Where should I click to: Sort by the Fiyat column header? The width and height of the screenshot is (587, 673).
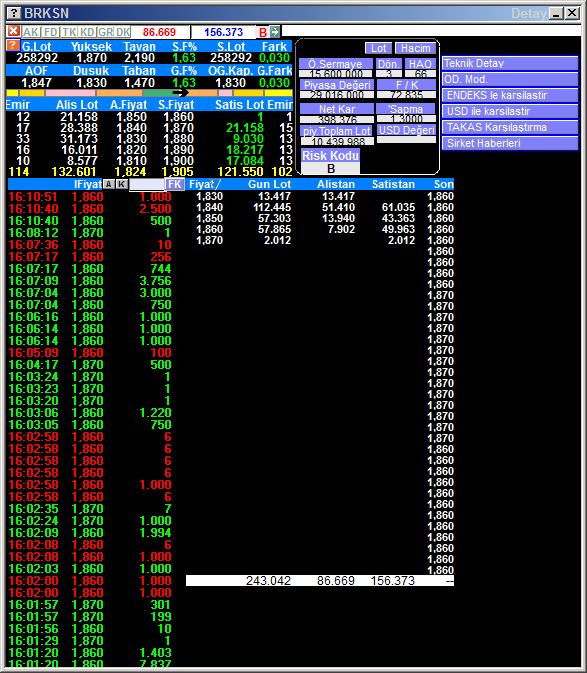click(x=205, y=184)
